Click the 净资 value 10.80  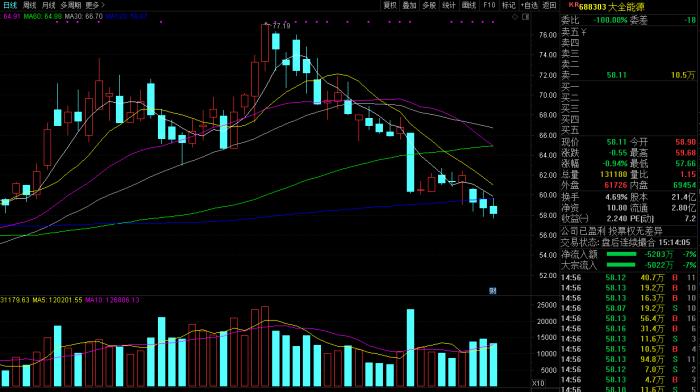617,208
